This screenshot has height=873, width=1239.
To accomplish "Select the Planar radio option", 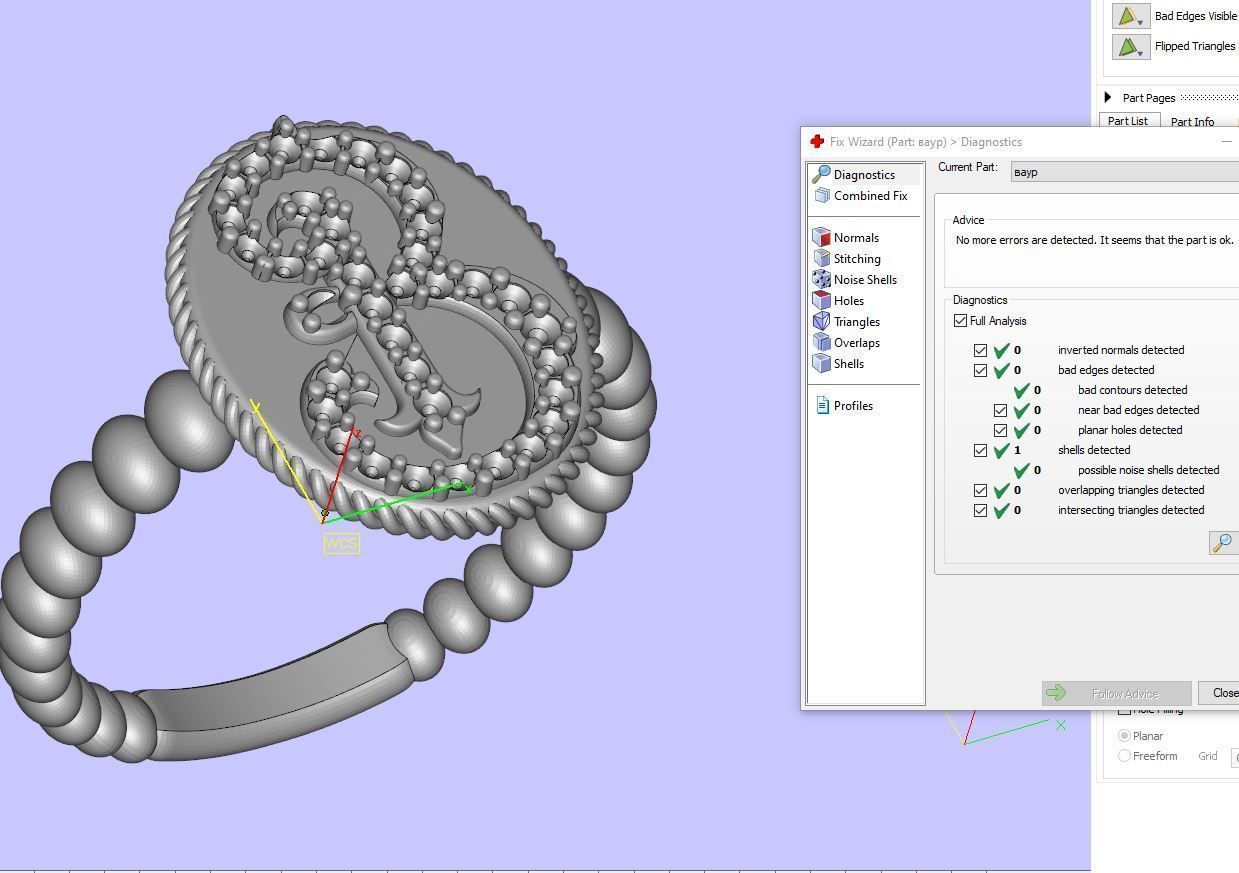I will click(1124, 736).
